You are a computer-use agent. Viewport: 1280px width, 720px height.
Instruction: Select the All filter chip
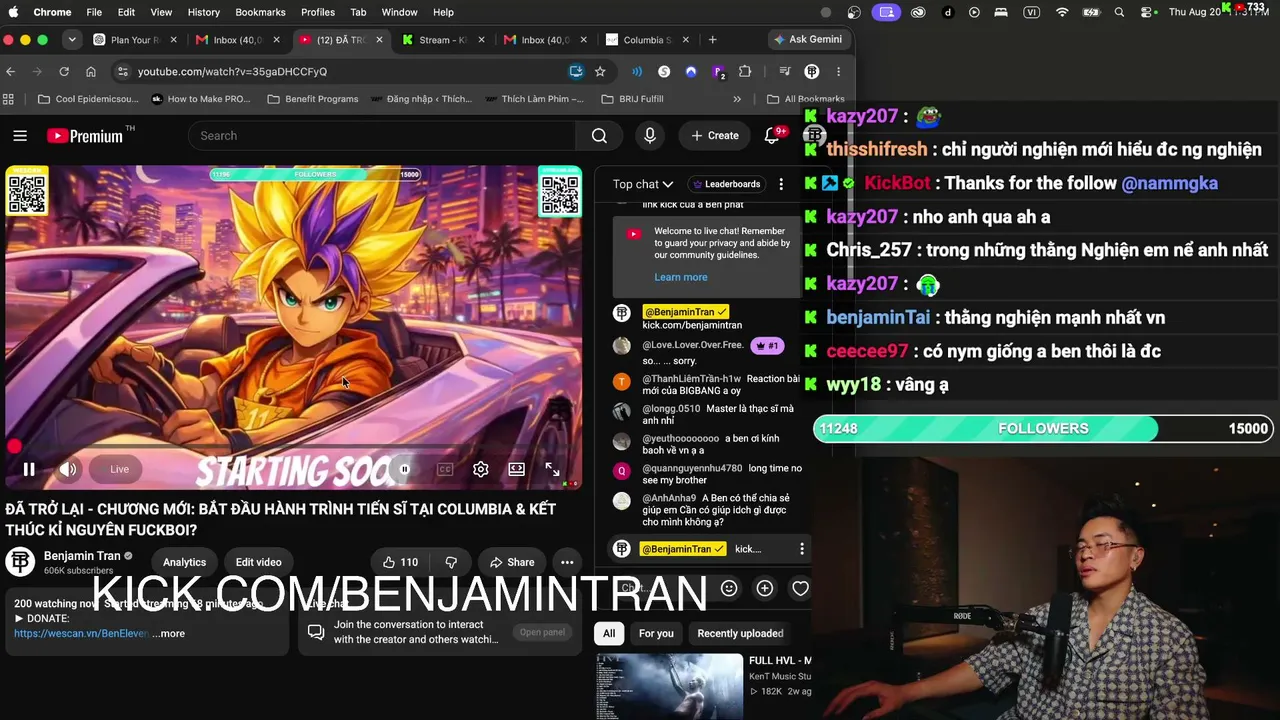pos(609,633)
